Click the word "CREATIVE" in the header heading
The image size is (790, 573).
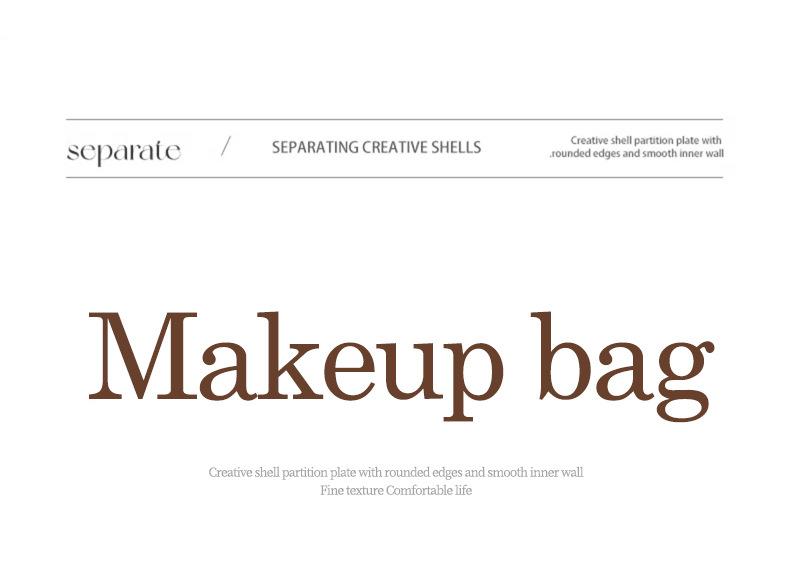[396, 147]
